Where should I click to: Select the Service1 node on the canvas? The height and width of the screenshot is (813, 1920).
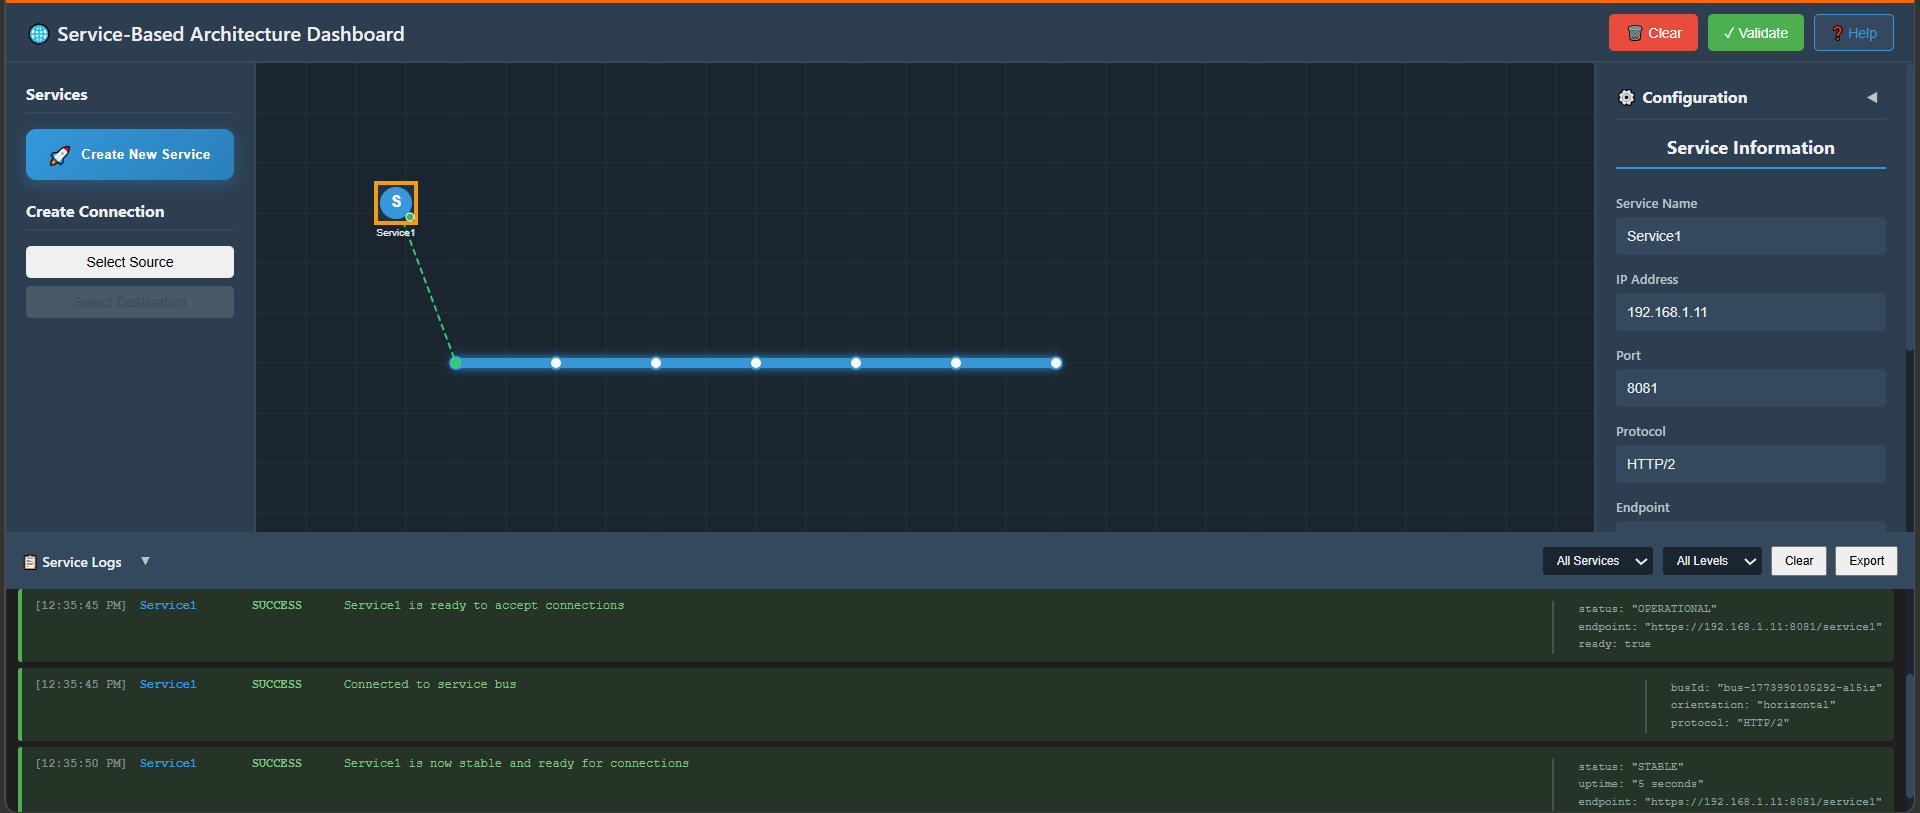coord(396,203)
